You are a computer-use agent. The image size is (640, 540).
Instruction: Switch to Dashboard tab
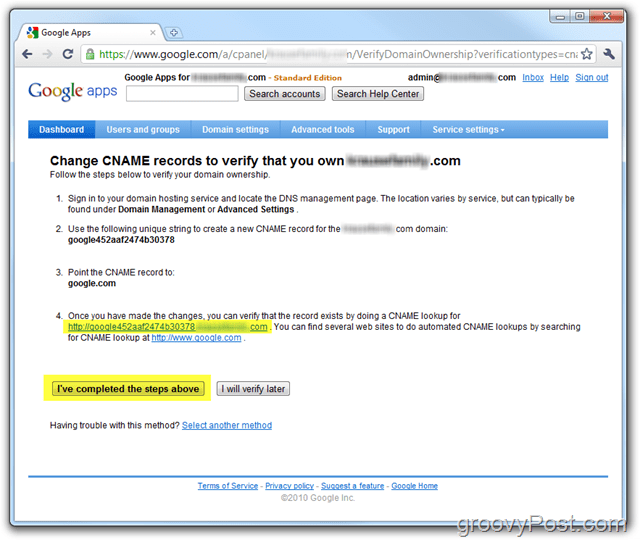point(62,129)
